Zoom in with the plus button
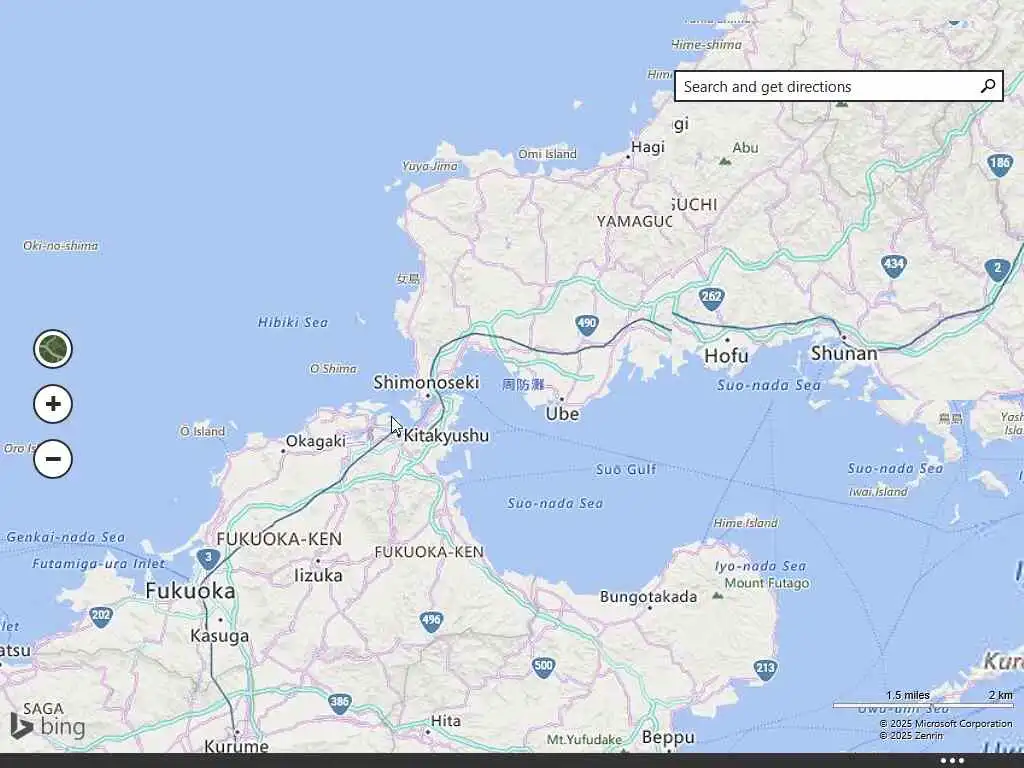Image resolution: width=1024 pixels, height=768 pixels. (53, 404)
